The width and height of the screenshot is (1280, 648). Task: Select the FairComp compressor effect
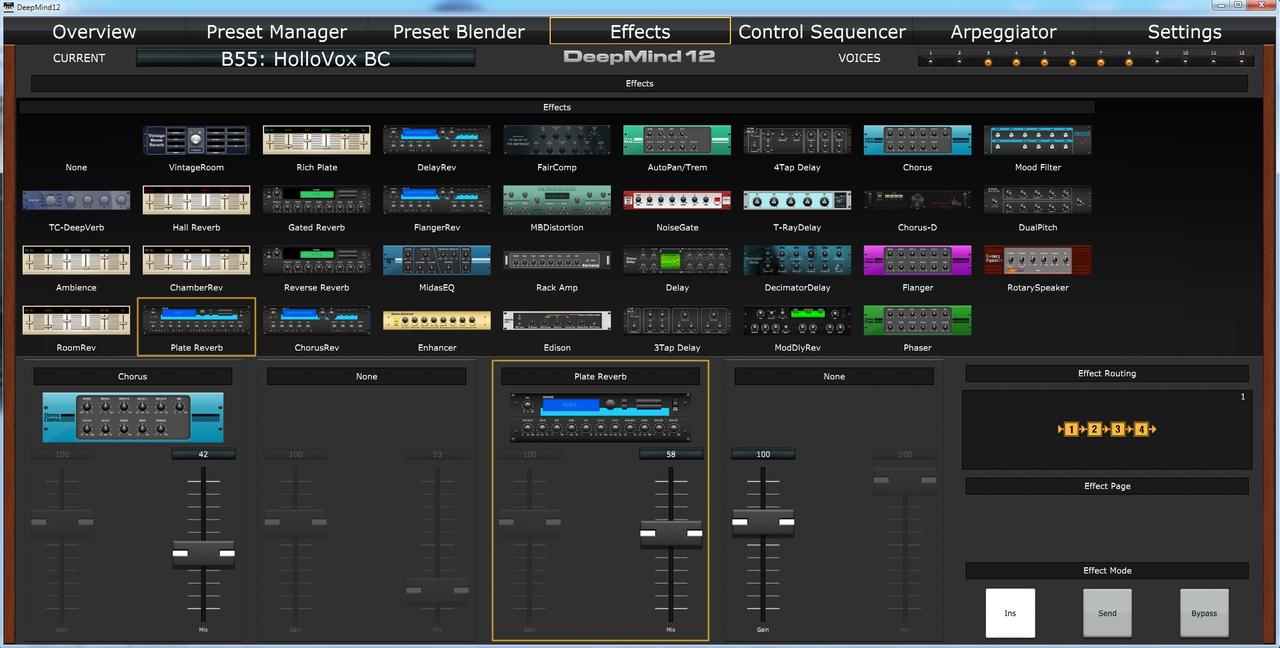click(556, 140)
